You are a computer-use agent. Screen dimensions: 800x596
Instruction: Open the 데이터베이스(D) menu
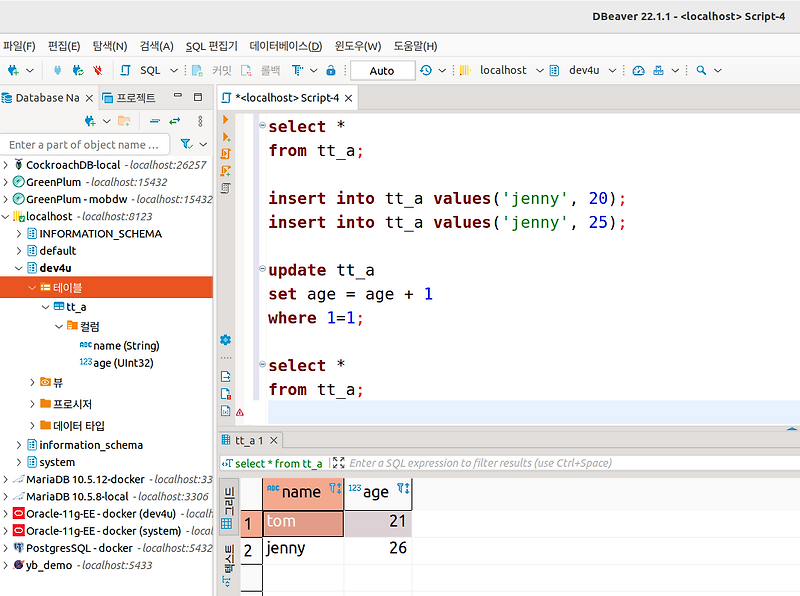click(286, 46)
